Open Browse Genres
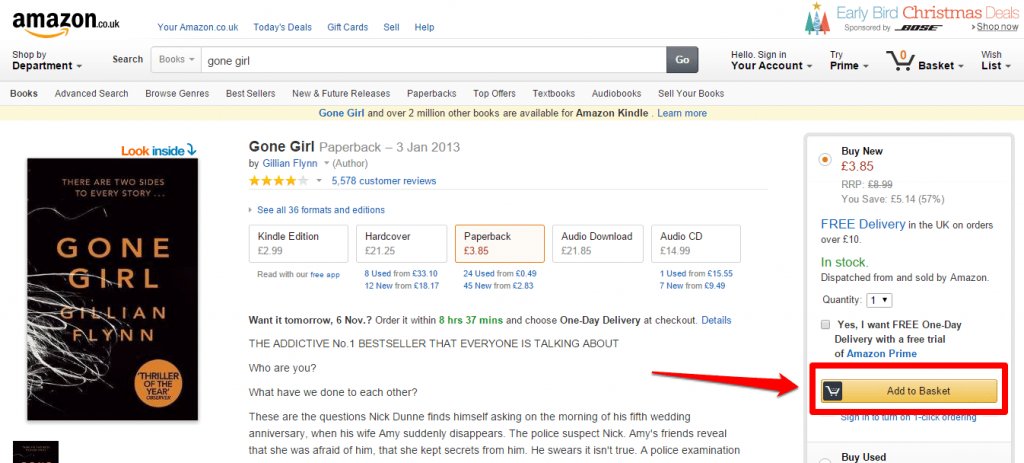The width and height of the screenshot is (1024, 463). (177, 93)
